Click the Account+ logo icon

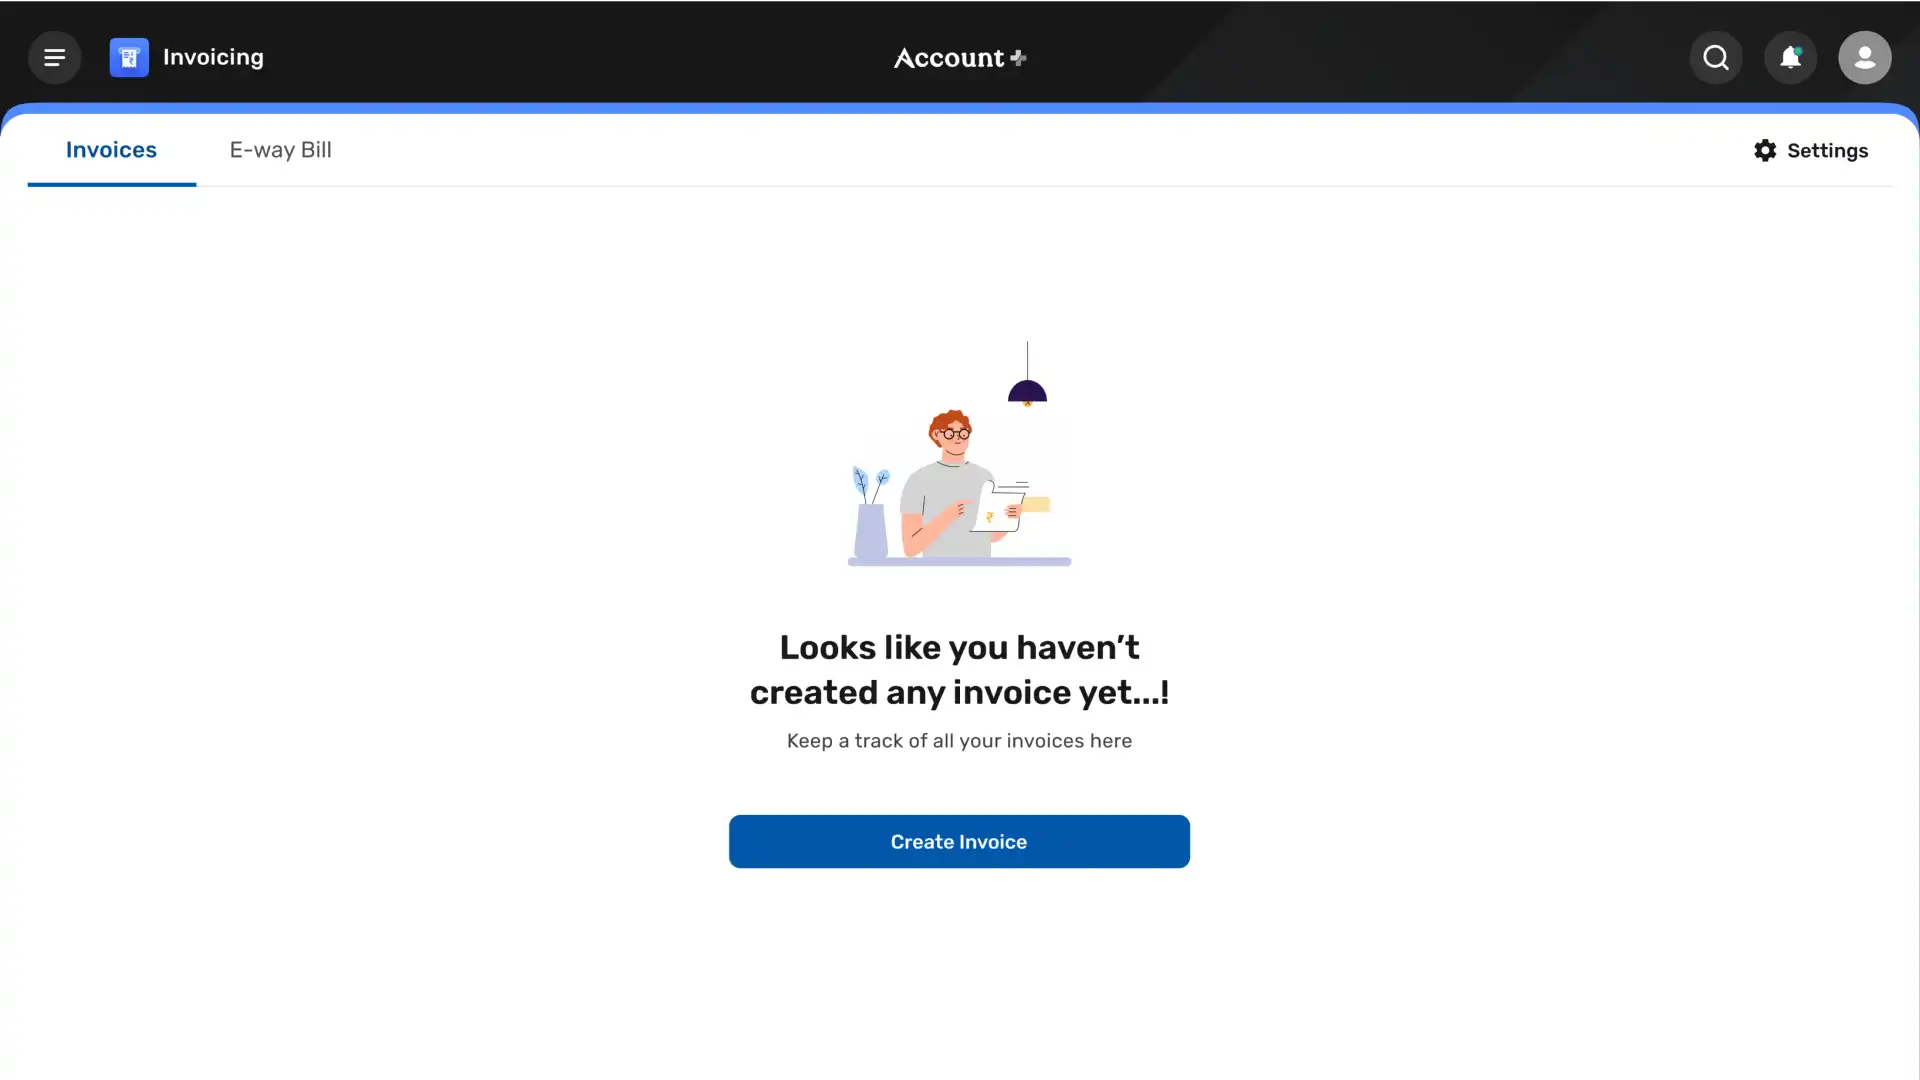click(x=960, y=57)
